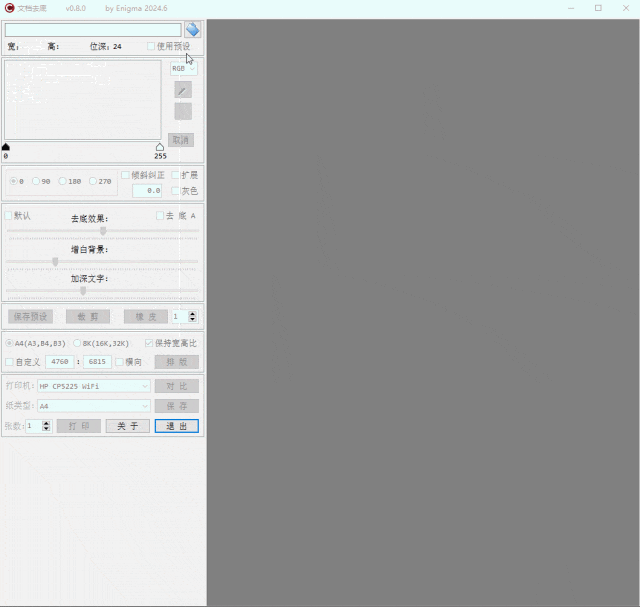Decrease copies count with down arrow
This screenshot has height=607, width=640.
pos(46,429)
